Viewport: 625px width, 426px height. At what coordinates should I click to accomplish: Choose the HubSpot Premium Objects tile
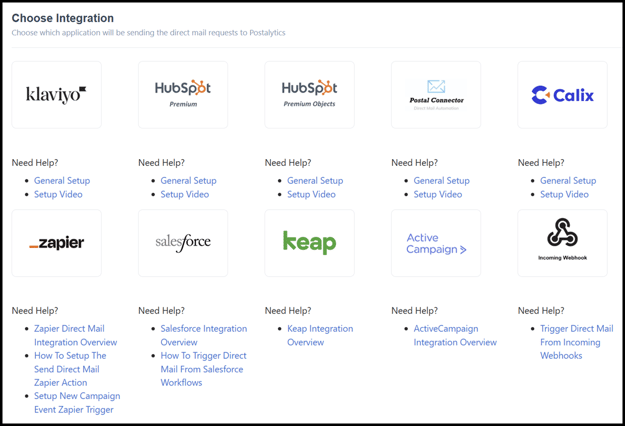(309, 95)
